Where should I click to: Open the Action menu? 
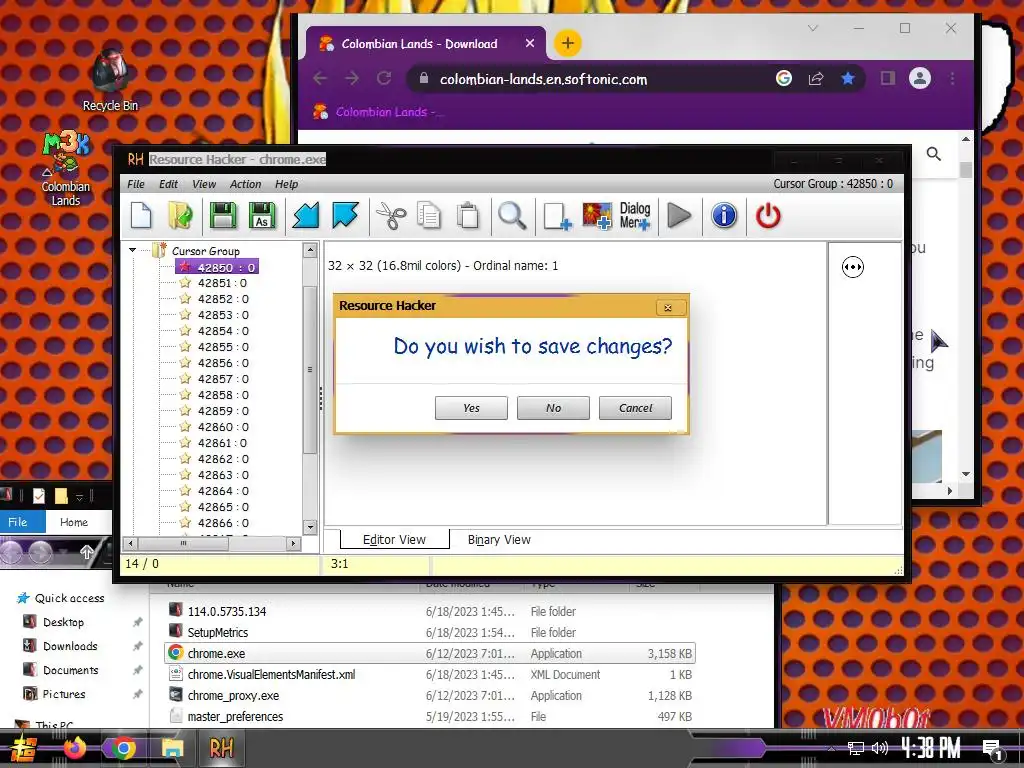click(246, 184)
